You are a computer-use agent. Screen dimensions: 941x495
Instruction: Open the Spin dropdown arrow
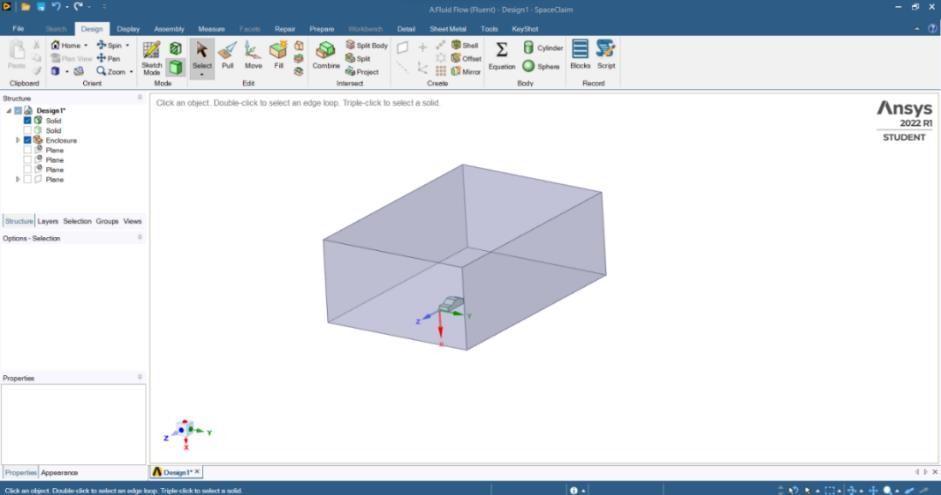127,46
